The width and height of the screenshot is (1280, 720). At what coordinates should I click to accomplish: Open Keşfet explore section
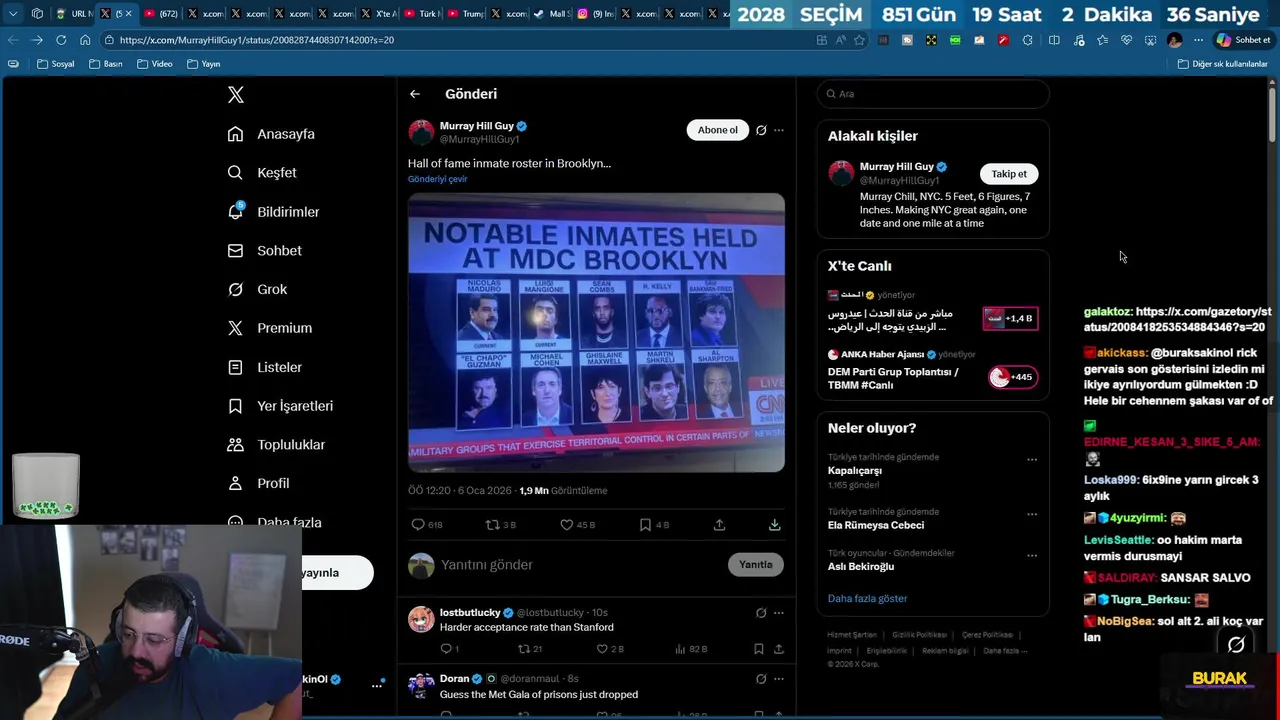pos(262,173)
